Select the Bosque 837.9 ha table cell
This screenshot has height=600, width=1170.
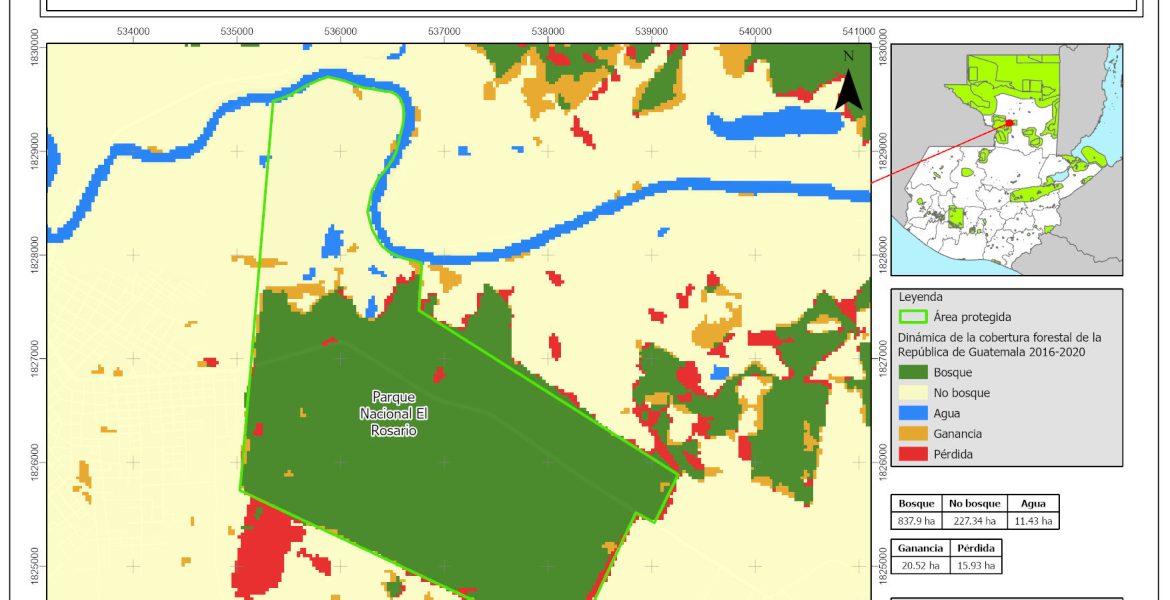tap(916, 520)
